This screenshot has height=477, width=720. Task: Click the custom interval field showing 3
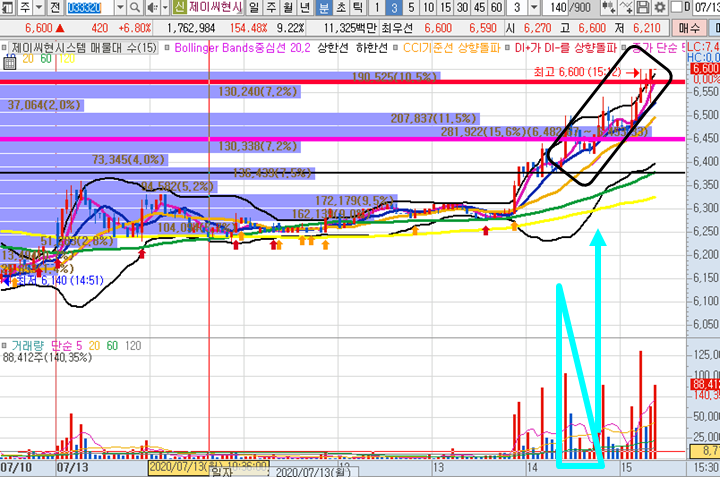tap(518, 7)
